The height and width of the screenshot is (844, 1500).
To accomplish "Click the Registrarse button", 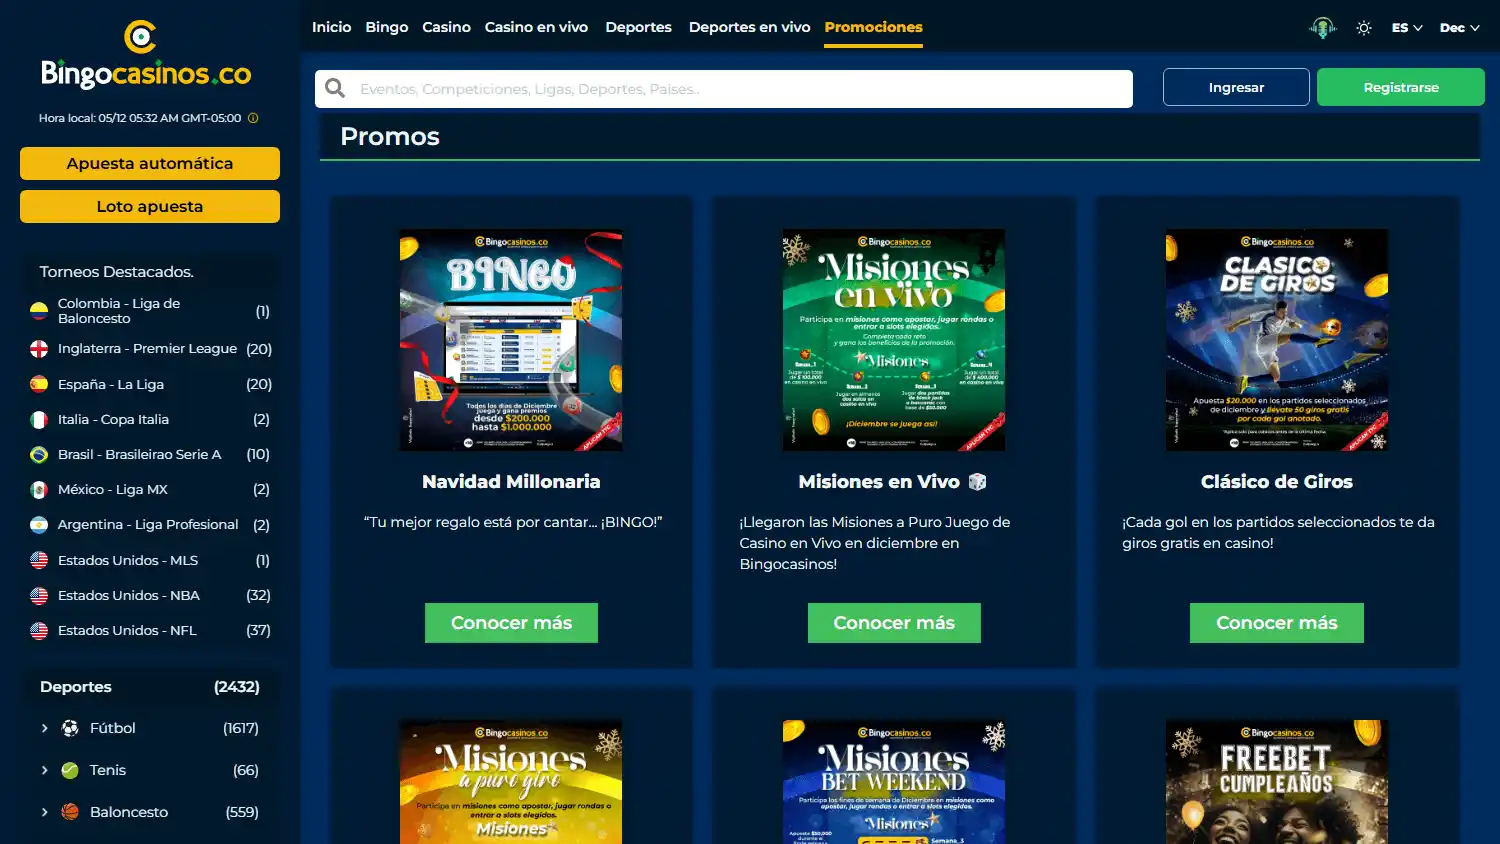I will (1401, 87).
